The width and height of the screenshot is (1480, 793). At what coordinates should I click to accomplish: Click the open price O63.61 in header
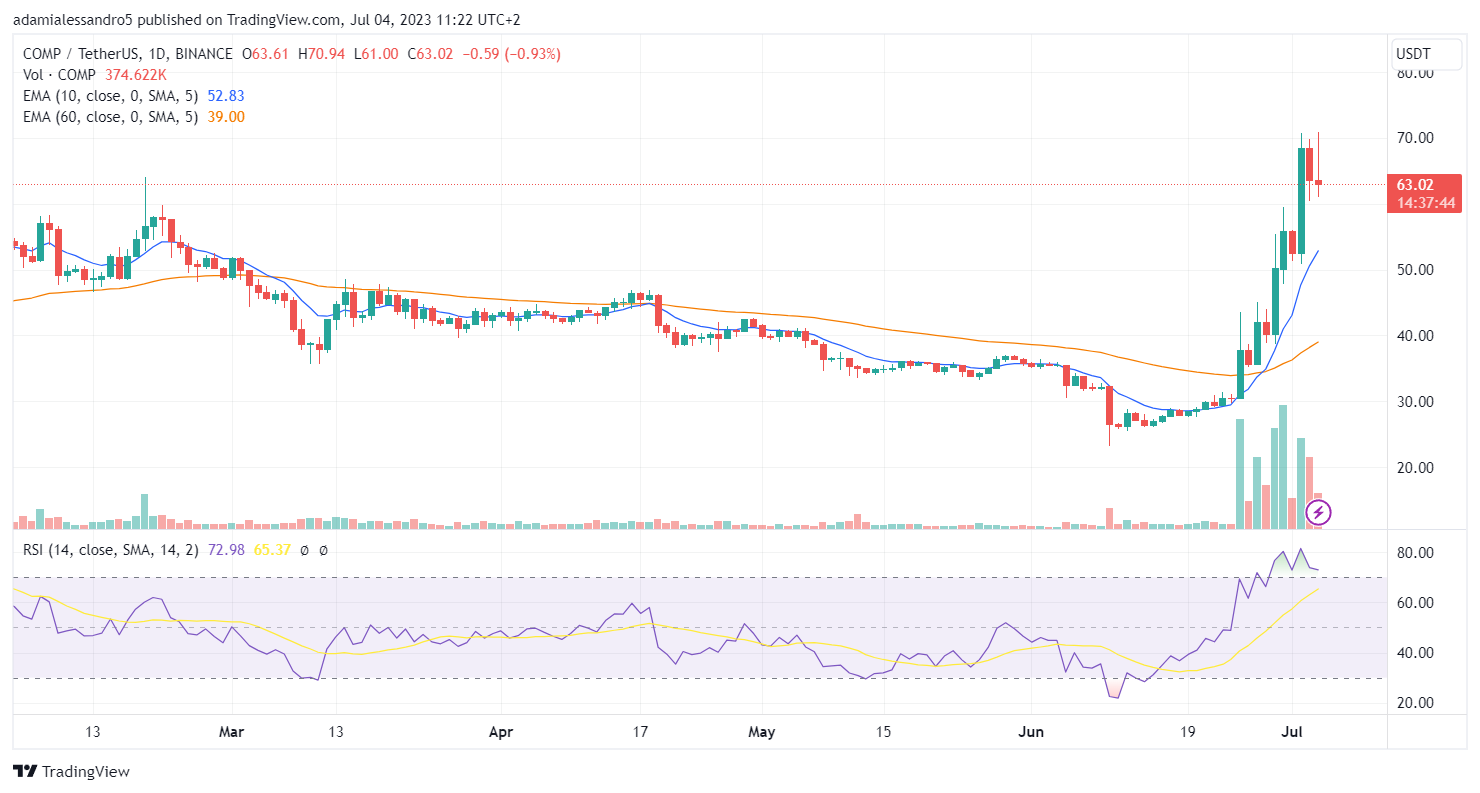point(264,54)
